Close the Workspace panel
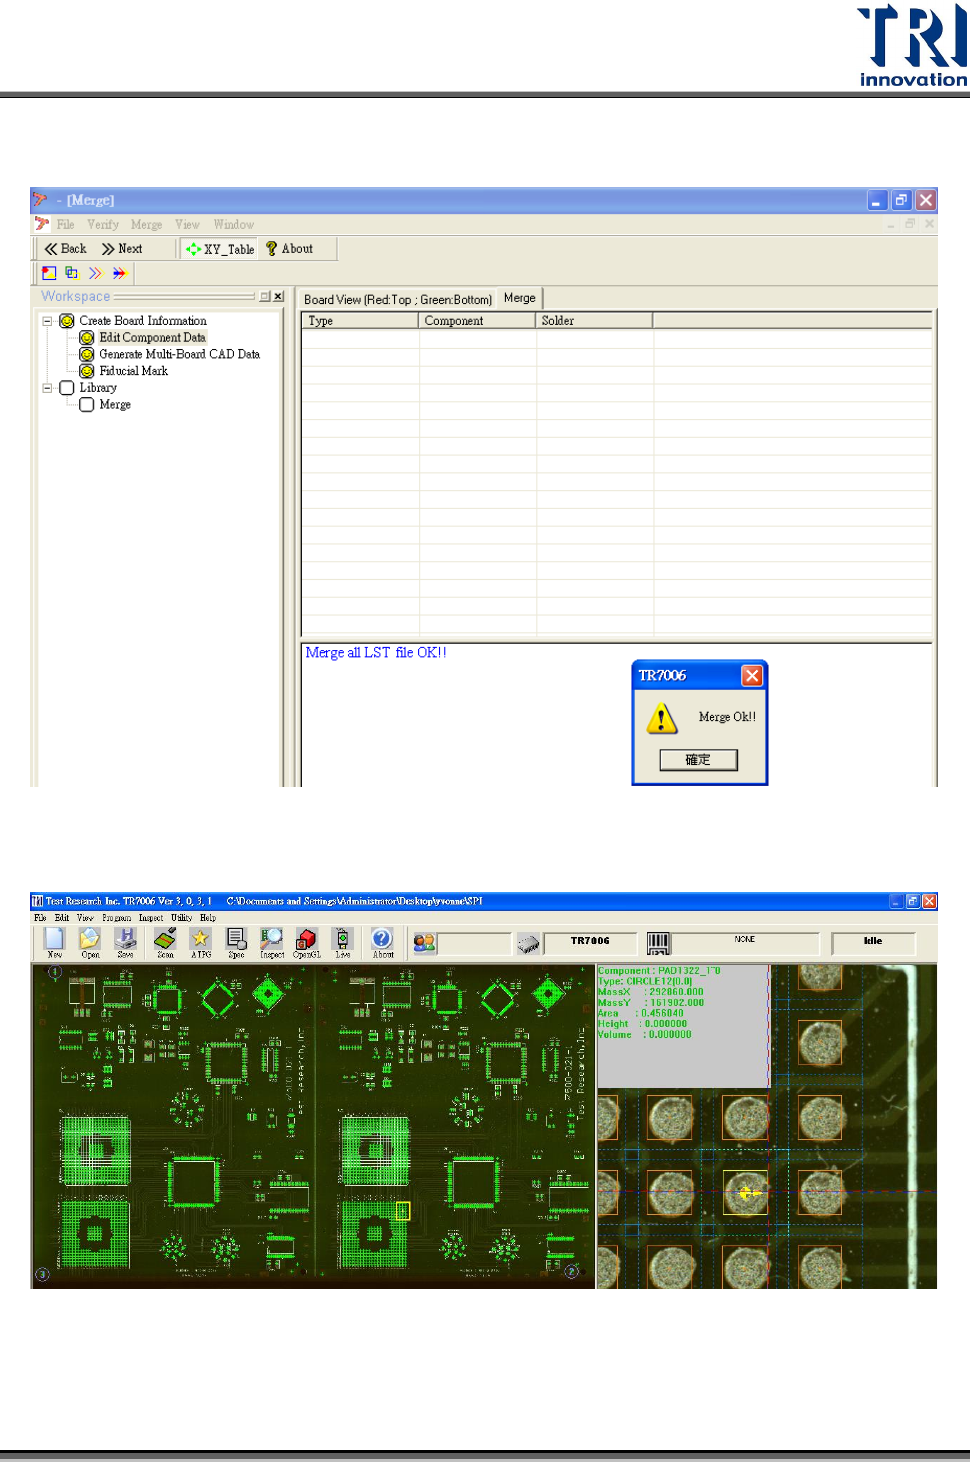Viewport: 970px width, 1462px height. (x=278, y=297)
